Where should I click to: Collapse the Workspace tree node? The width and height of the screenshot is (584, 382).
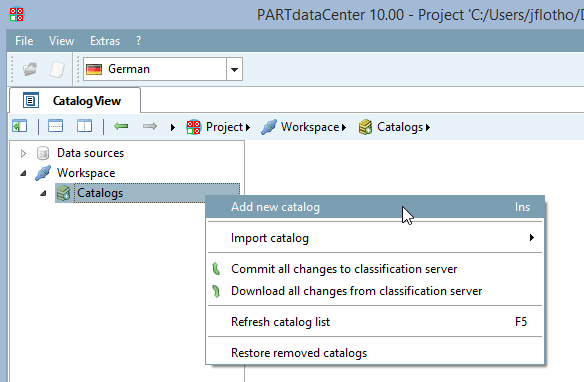pyautogui.click(x=23, y=173)
